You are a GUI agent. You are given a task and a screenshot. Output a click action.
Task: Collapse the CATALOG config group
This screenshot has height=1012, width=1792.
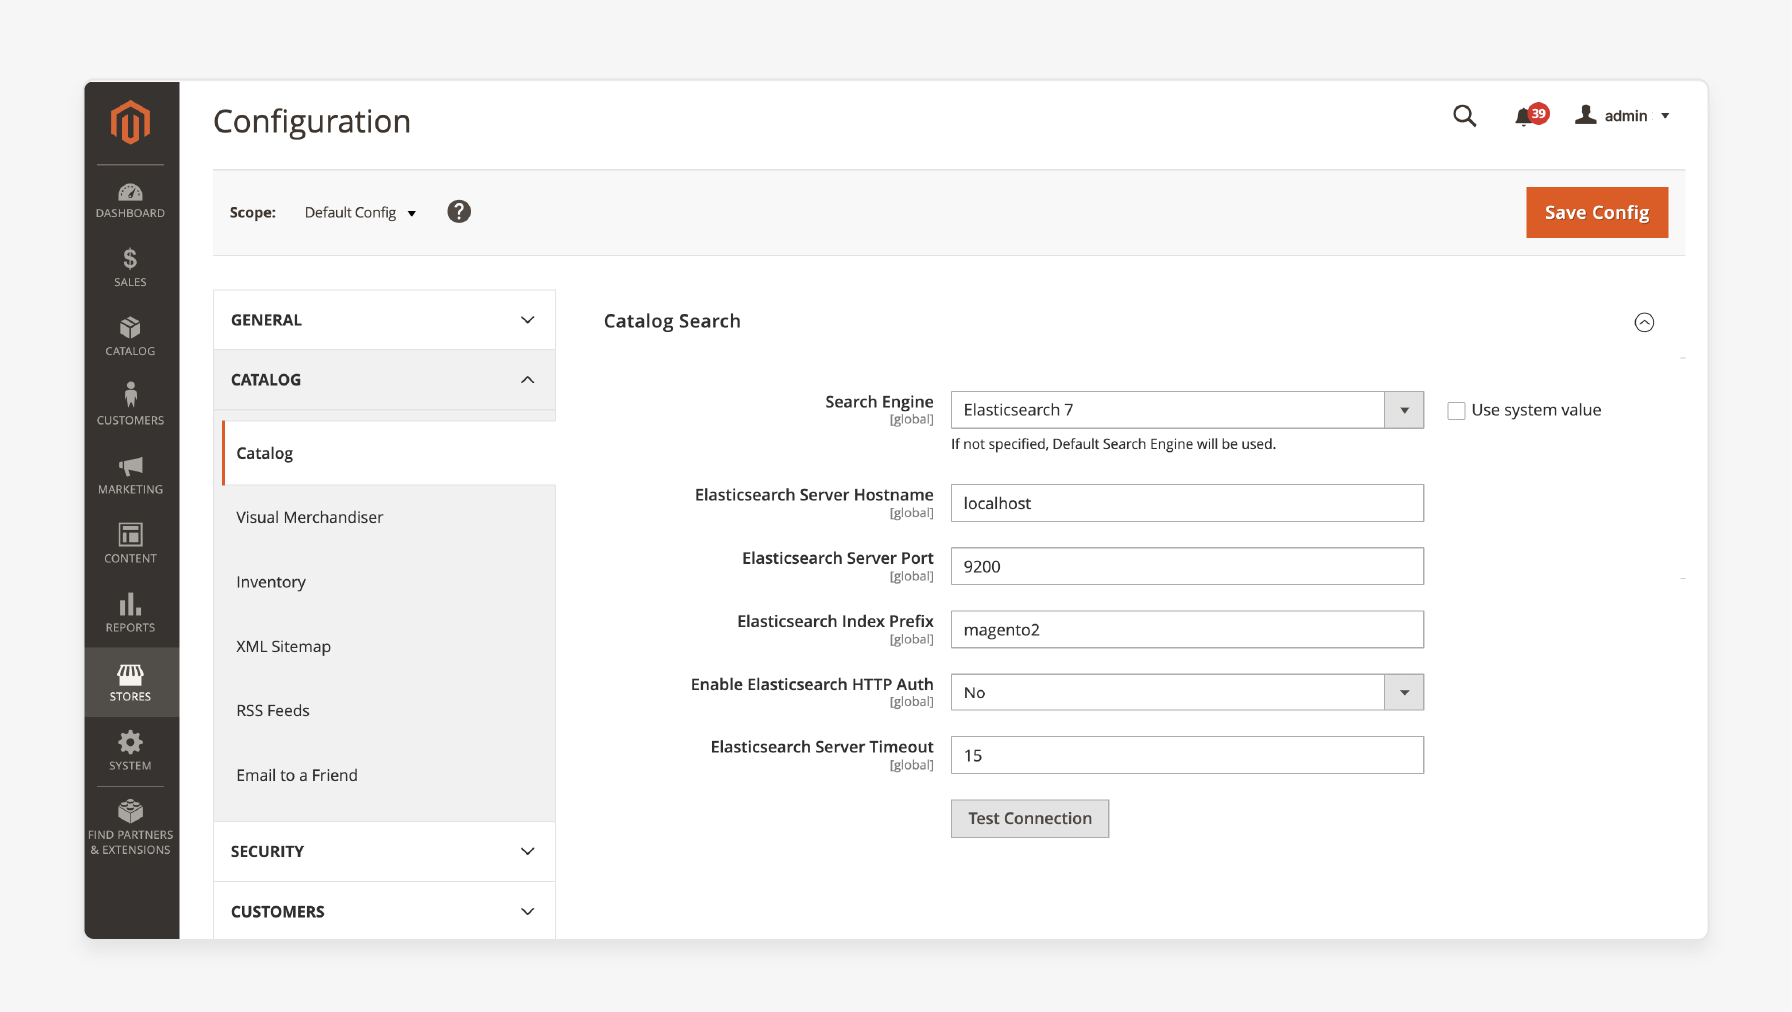384,380
